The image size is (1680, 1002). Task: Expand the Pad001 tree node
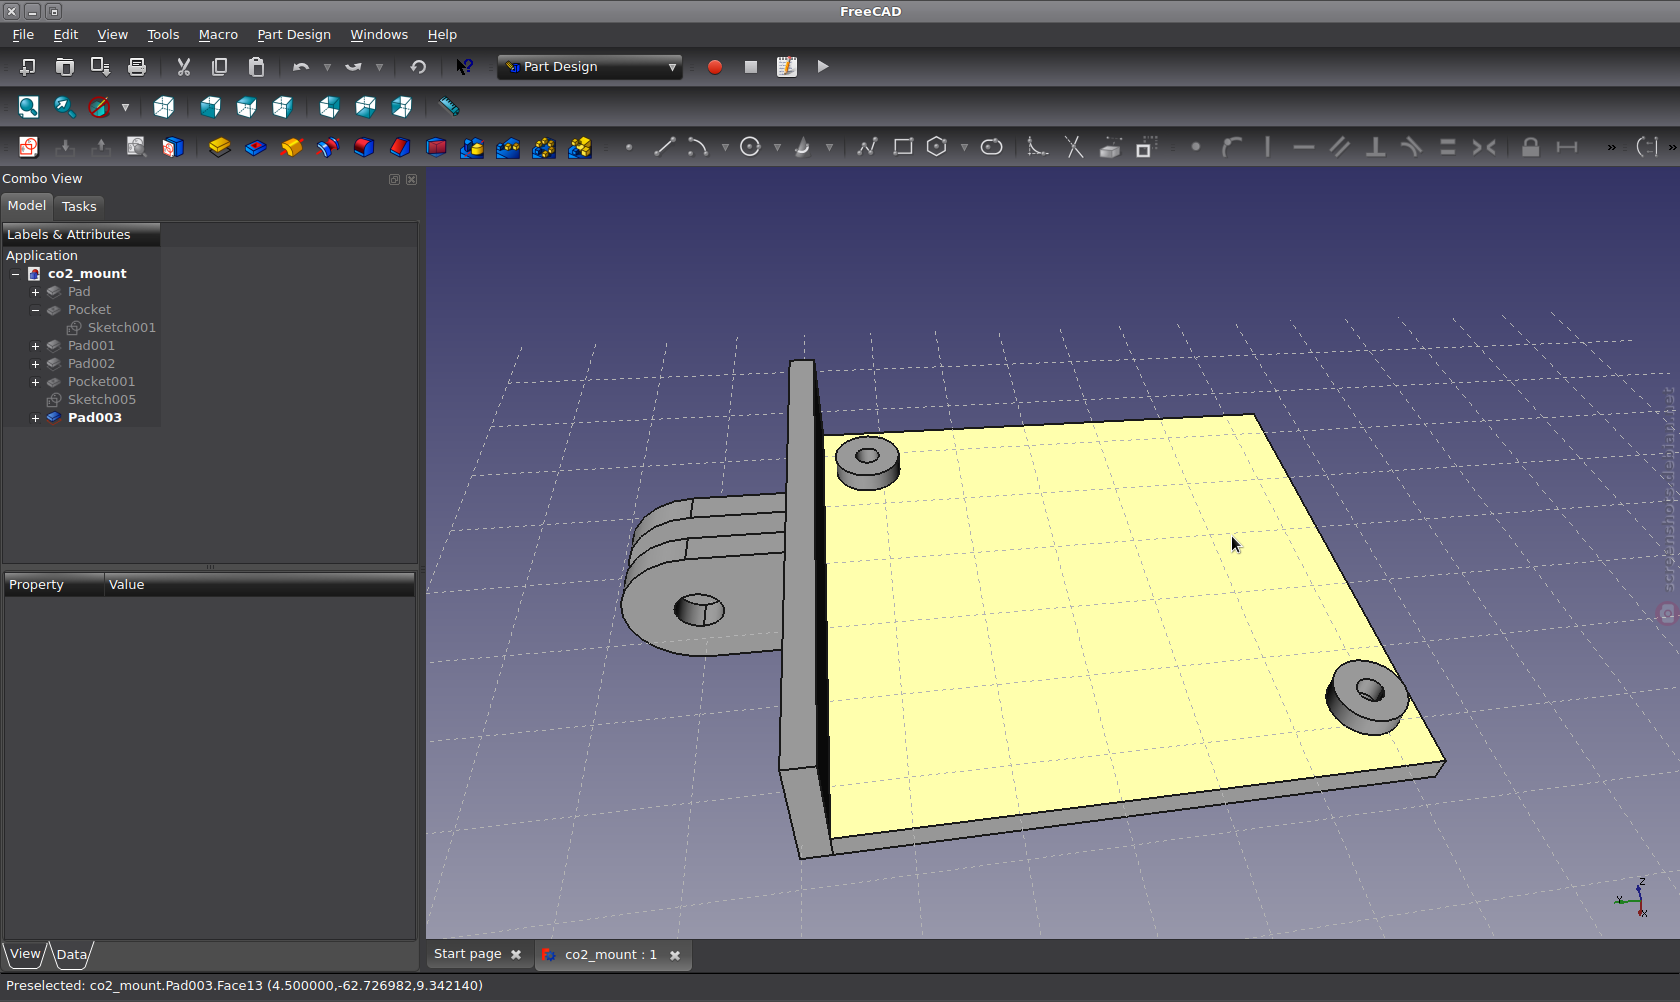click(x=35, y=346)
